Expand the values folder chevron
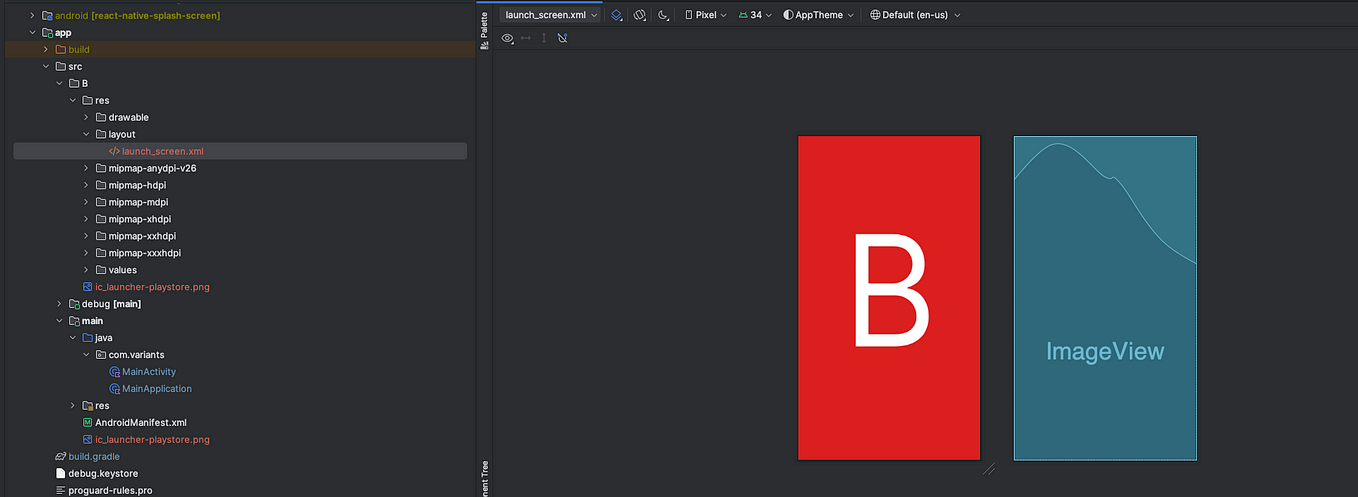The image size is (1358, 497). pyautogui.click(x=86, y=270)
